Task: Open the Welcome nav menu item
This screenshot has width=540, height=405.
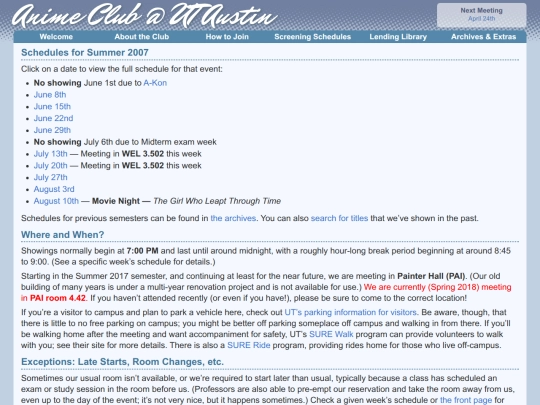Action: point(56,37)
